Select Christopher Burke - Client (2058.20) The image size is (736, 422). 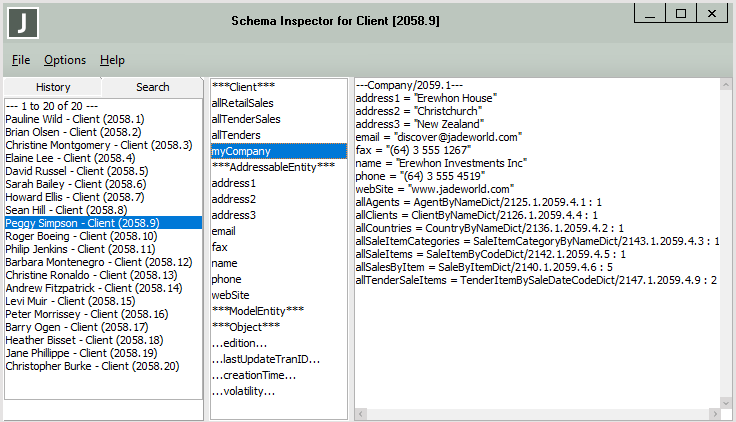pyautogui.click(x=92, y=366)
